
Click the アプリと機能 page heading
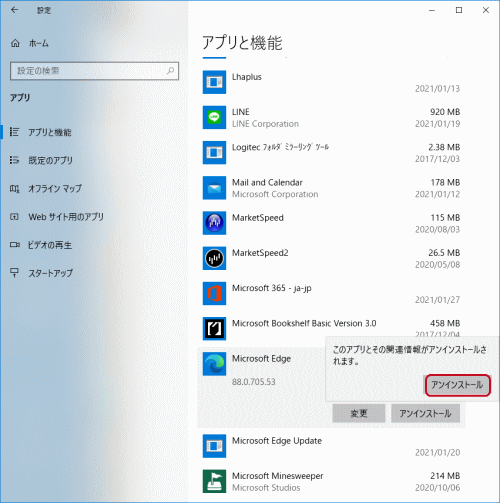click(242, 43)
